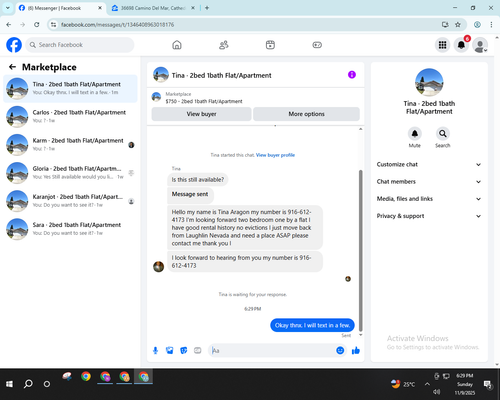Expand Privacy & support section
Image resolution: width=500 pixels, height=400 pixels.
point(429,216)
